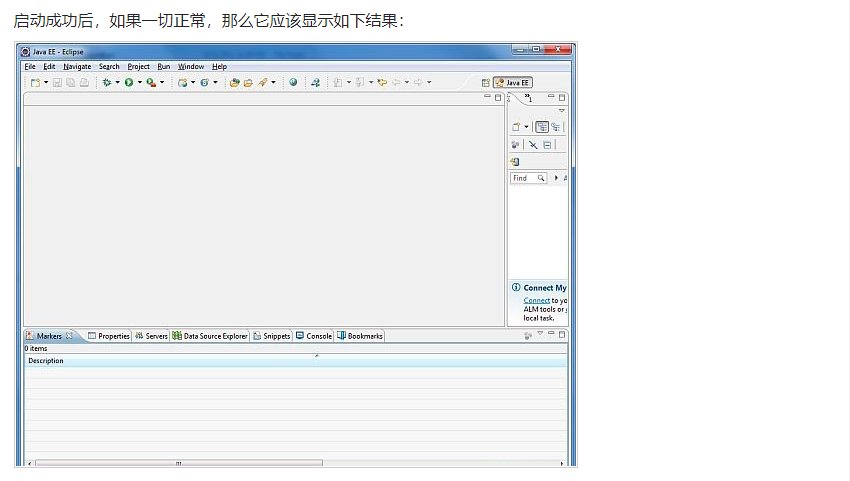Open Markers view menu triangle

pos(540,334)
